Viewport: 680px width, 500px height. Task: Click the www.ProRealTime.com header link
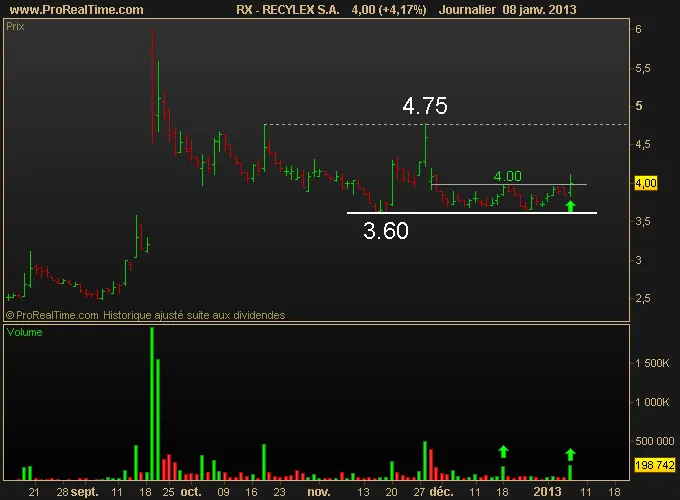click(x=76, y=10)
